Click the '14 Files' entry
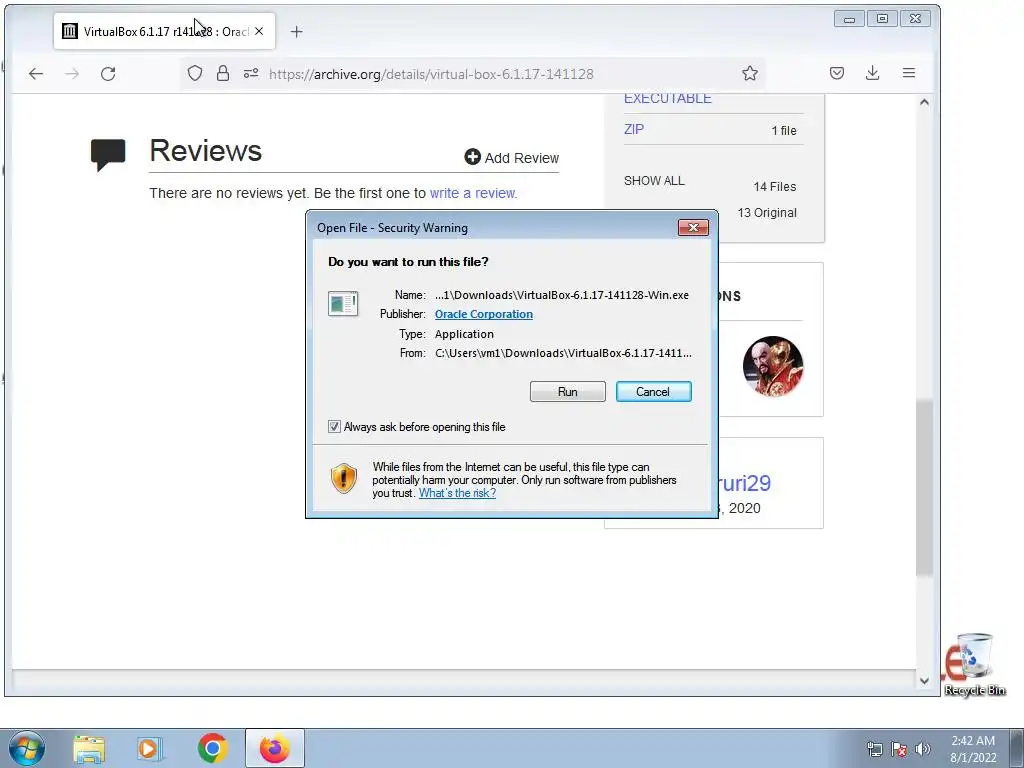This screenshot has width=1024, height=768. (x=775, y=187)
